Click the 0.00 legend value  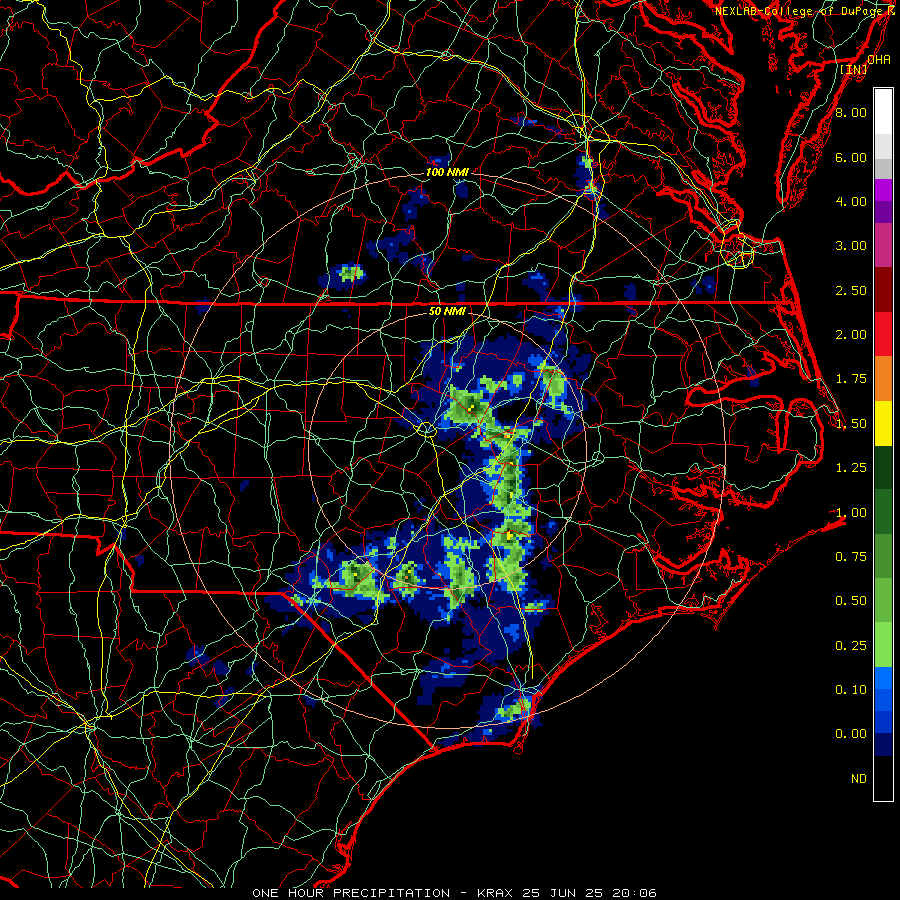[x=851, y=734]
